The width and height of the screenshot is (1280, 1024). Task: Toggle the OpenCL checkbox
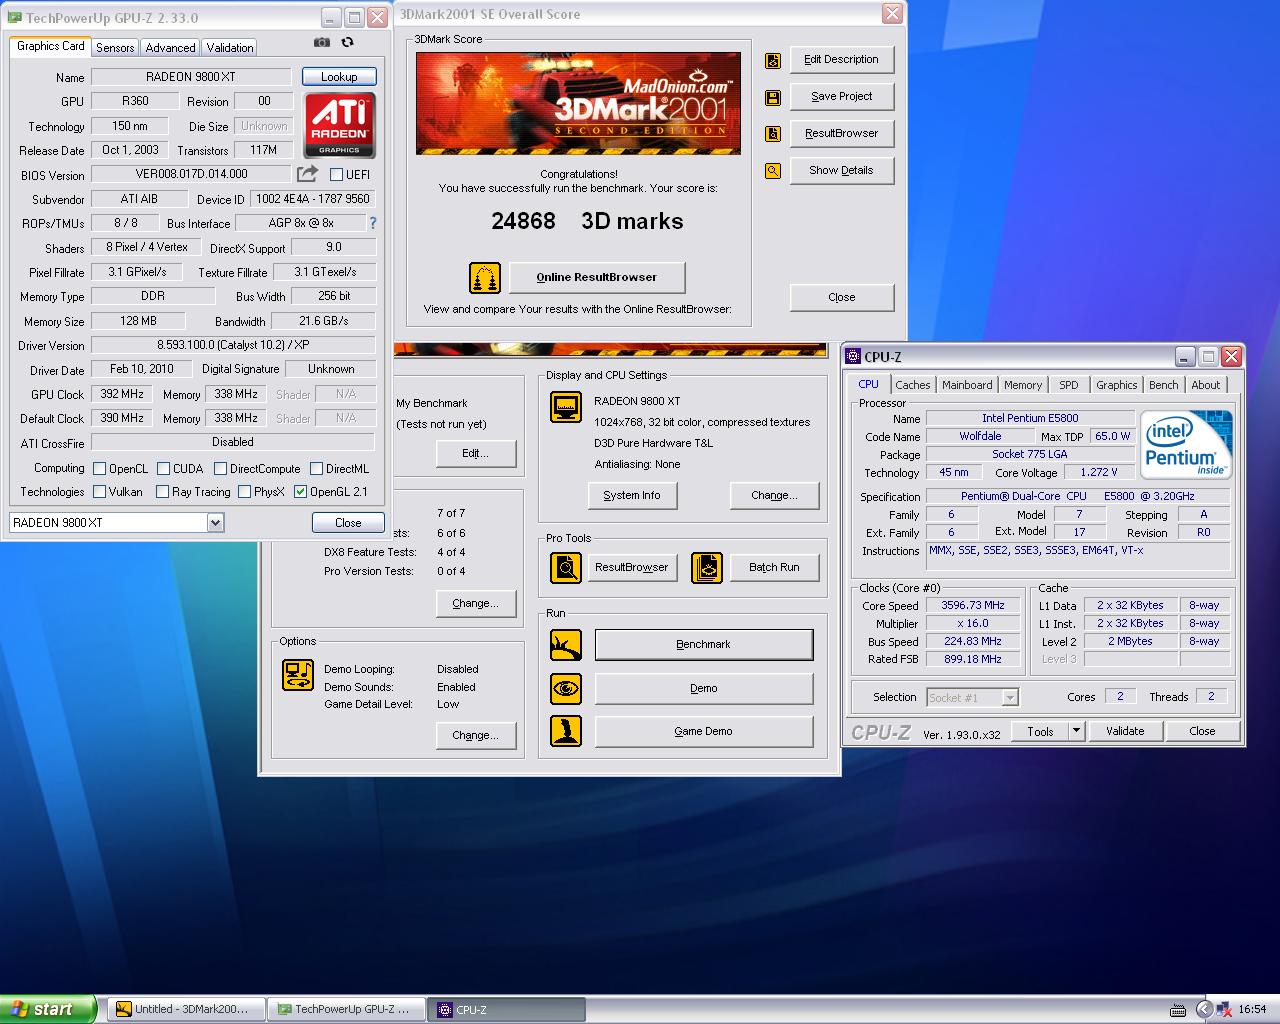[99, 468]
